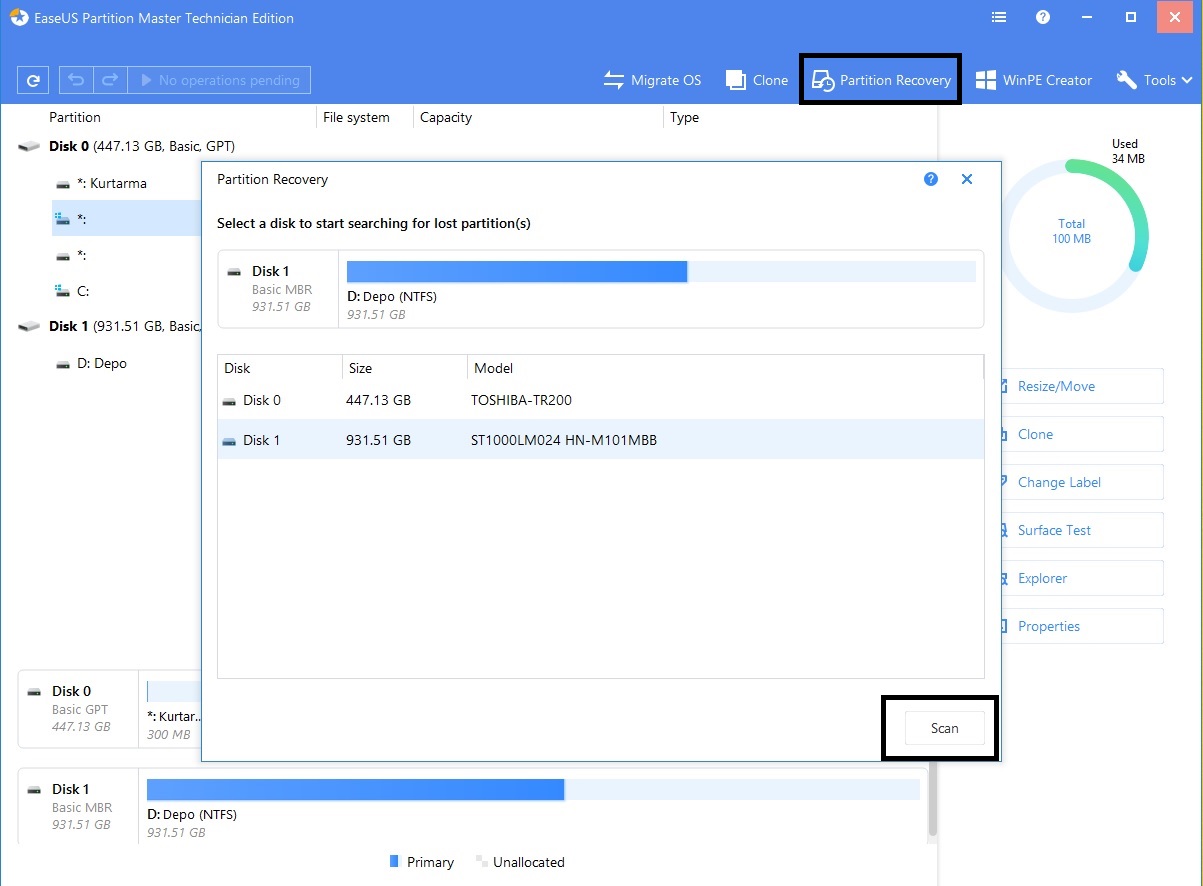Viewport: 1203px width, 886px height.
Task: Open Surface Test from side panel
Action: point(1054,530)
